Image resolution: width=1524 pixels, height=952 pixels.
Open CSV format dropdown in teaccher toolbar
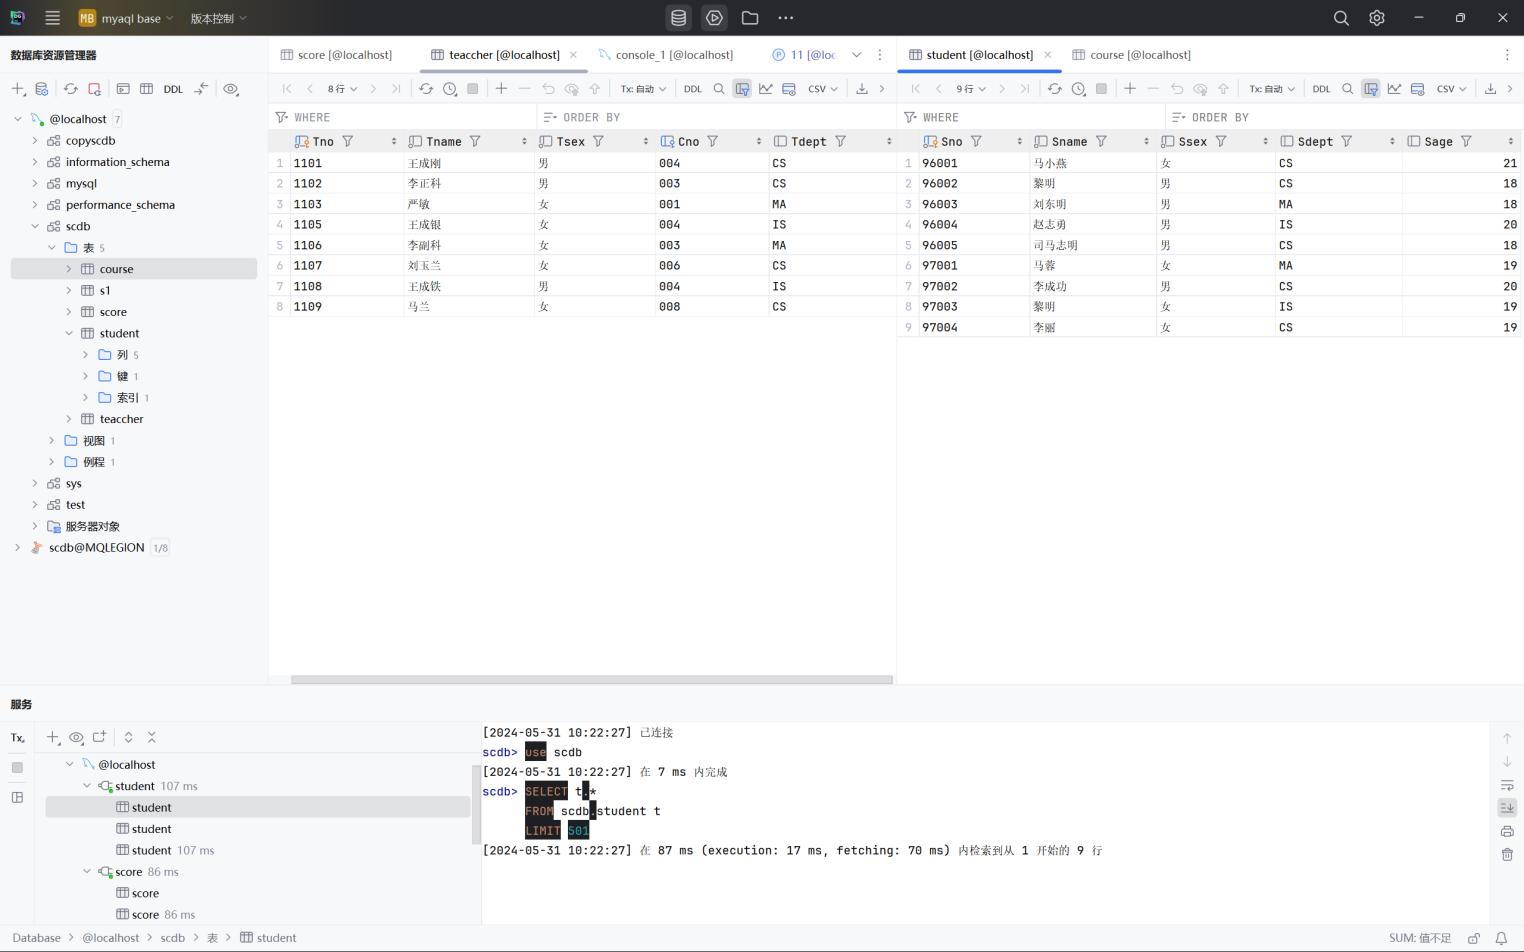coord(823,89)
